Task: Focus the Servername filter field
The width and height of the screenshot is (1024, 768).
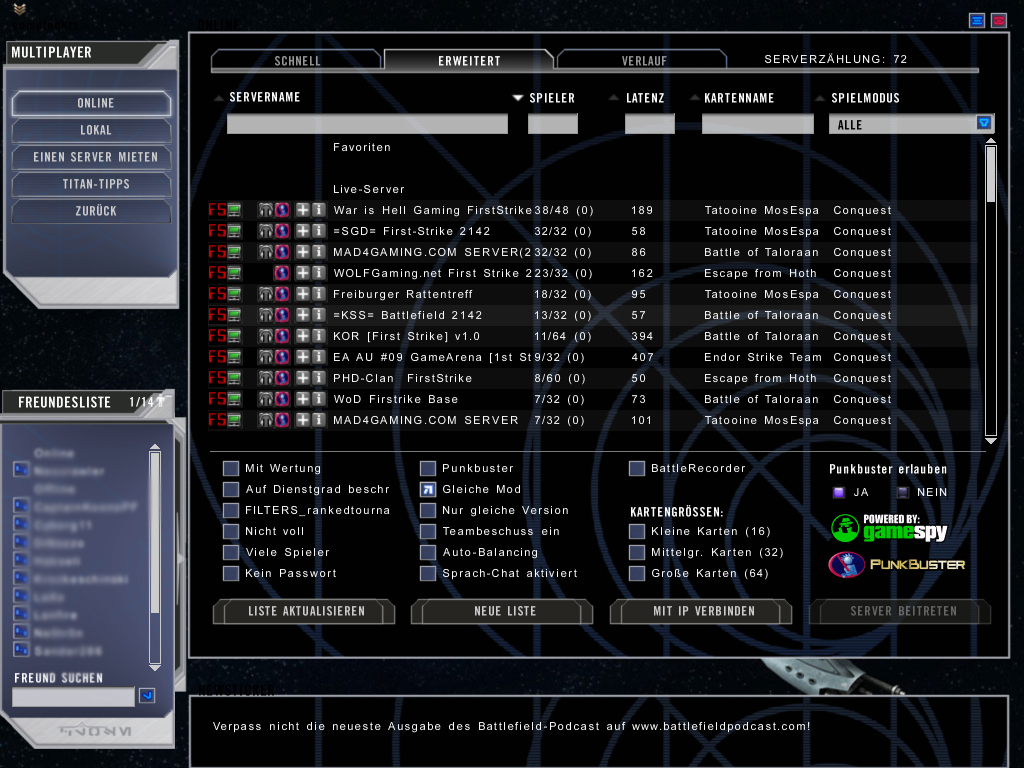Action: 367,123
